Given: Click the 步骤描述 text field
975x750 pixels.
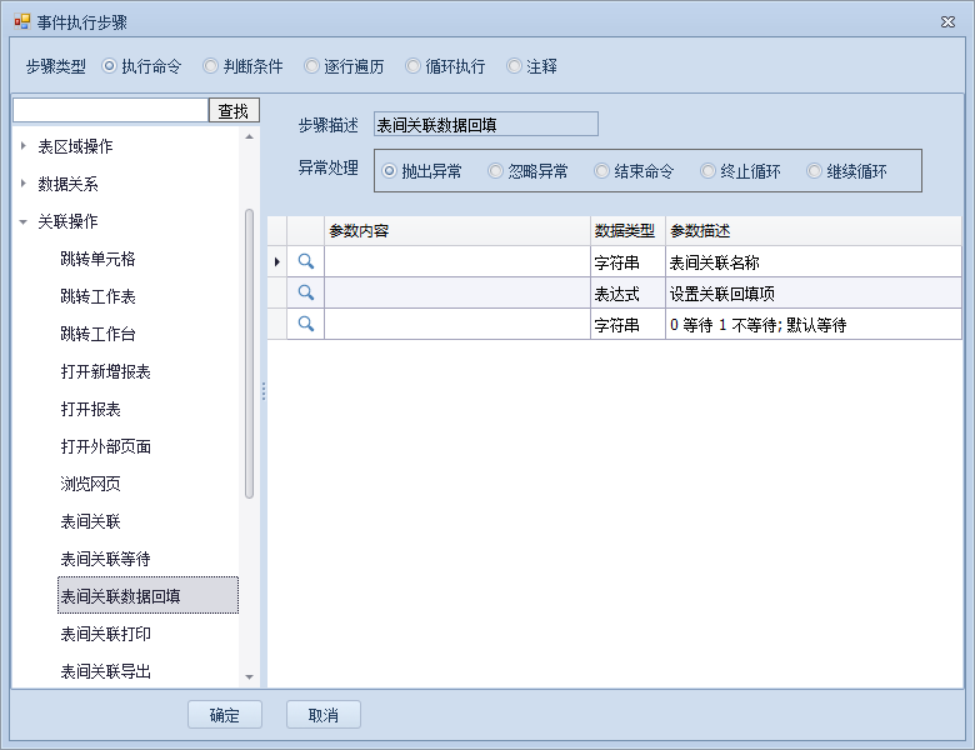Looking at the screenshot, I should pos(485,124).
